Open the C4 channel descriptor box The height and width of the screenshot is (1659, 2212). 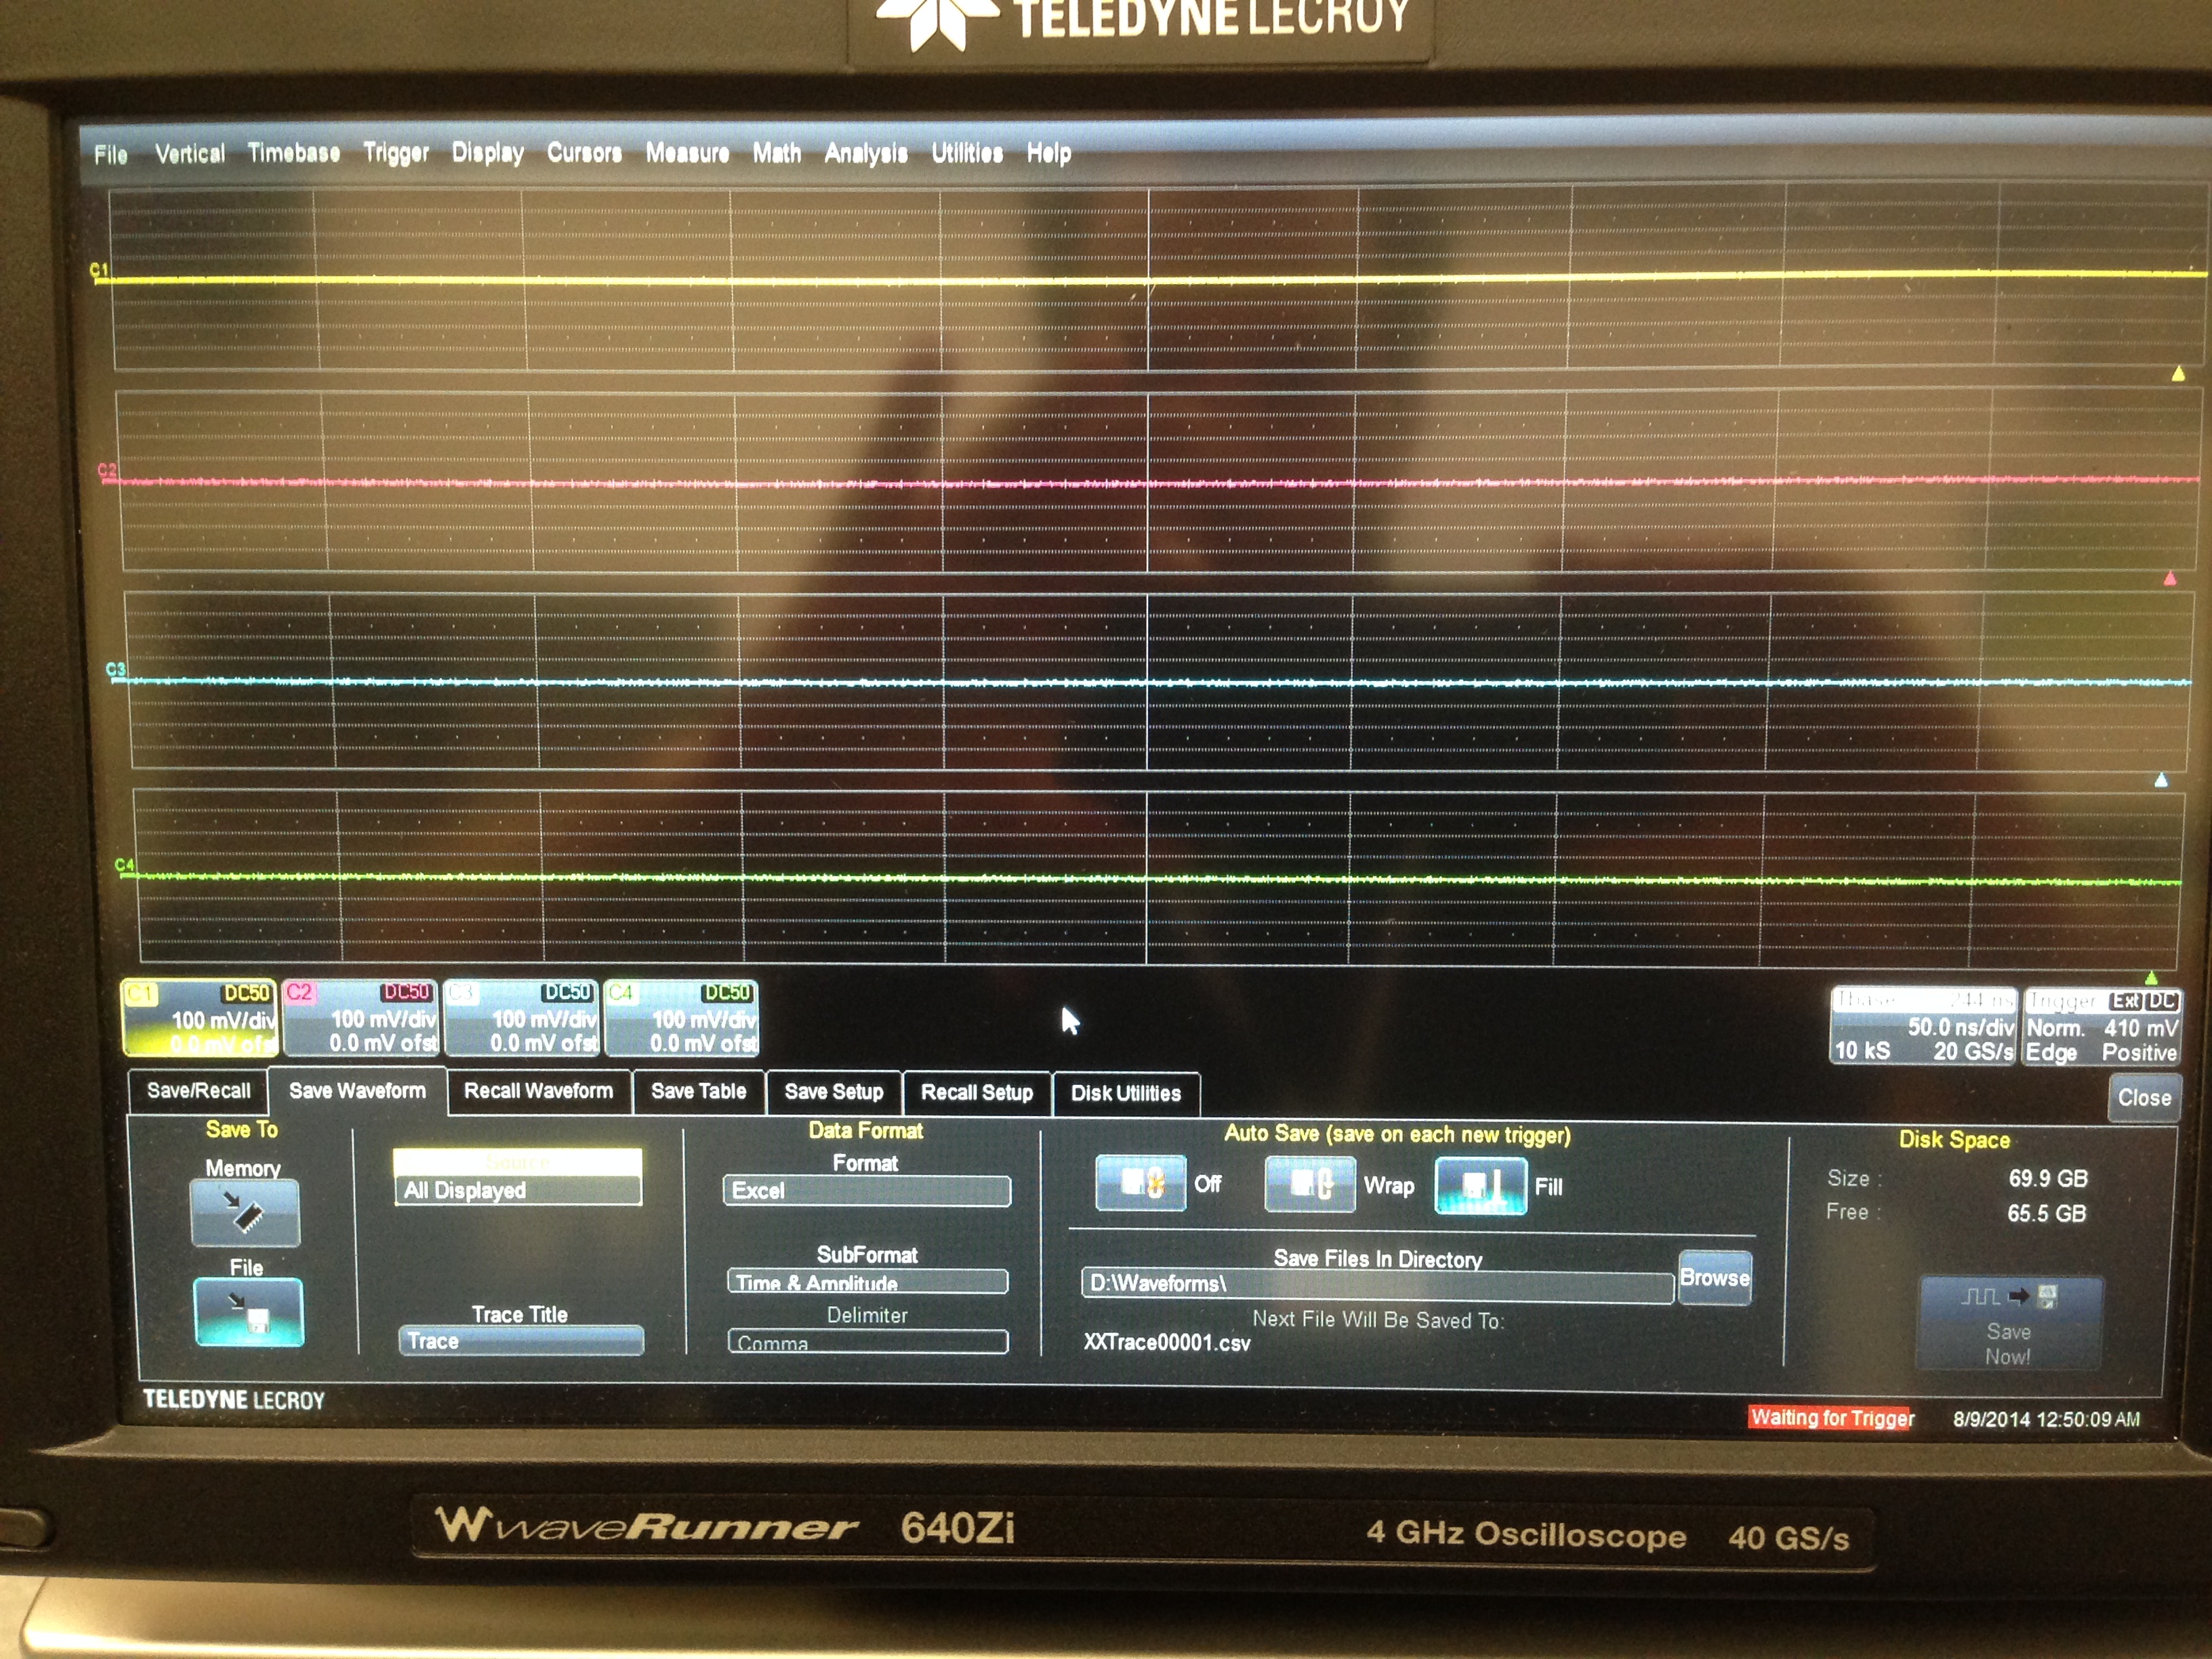pos(681,1018)
